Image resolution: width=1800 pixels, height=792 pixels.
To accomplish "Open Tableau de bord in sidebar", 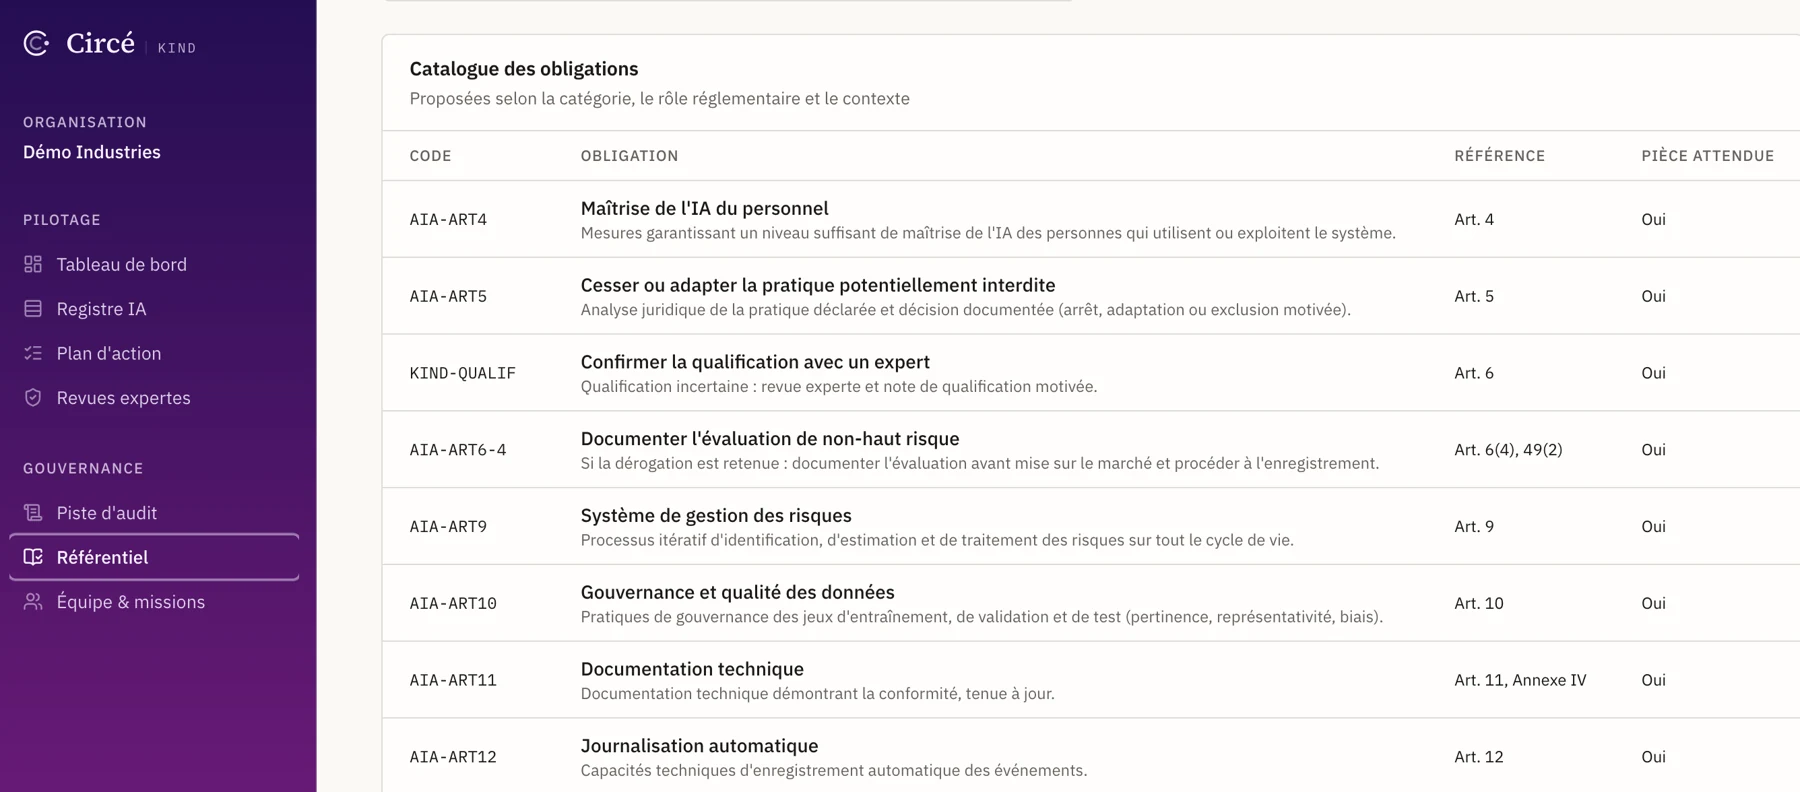I will (154, 264).
